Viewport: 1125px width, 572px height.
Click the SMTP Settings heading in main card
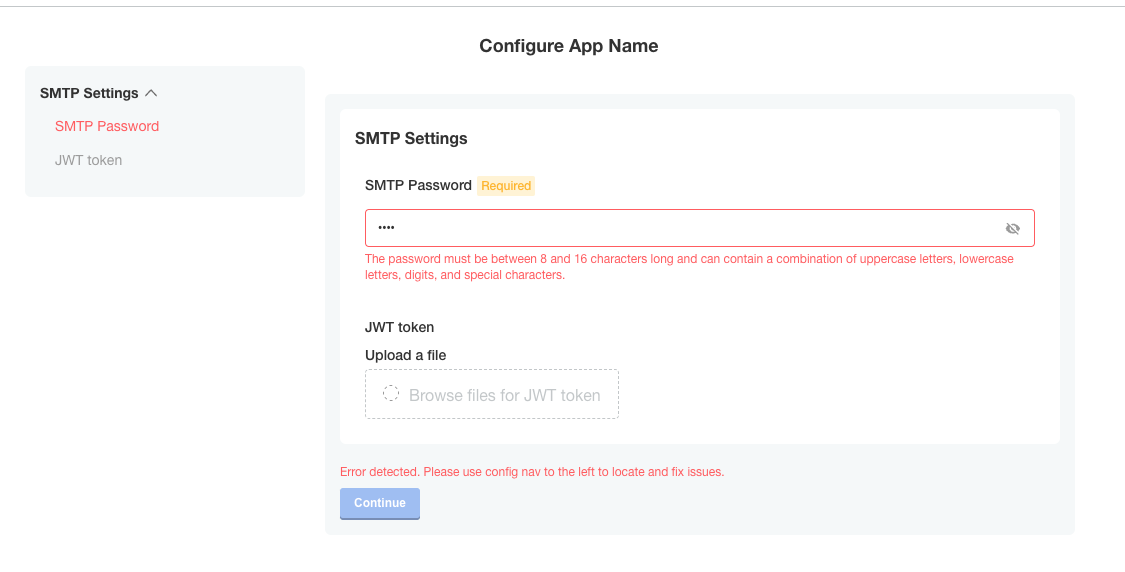pos(411,138)
